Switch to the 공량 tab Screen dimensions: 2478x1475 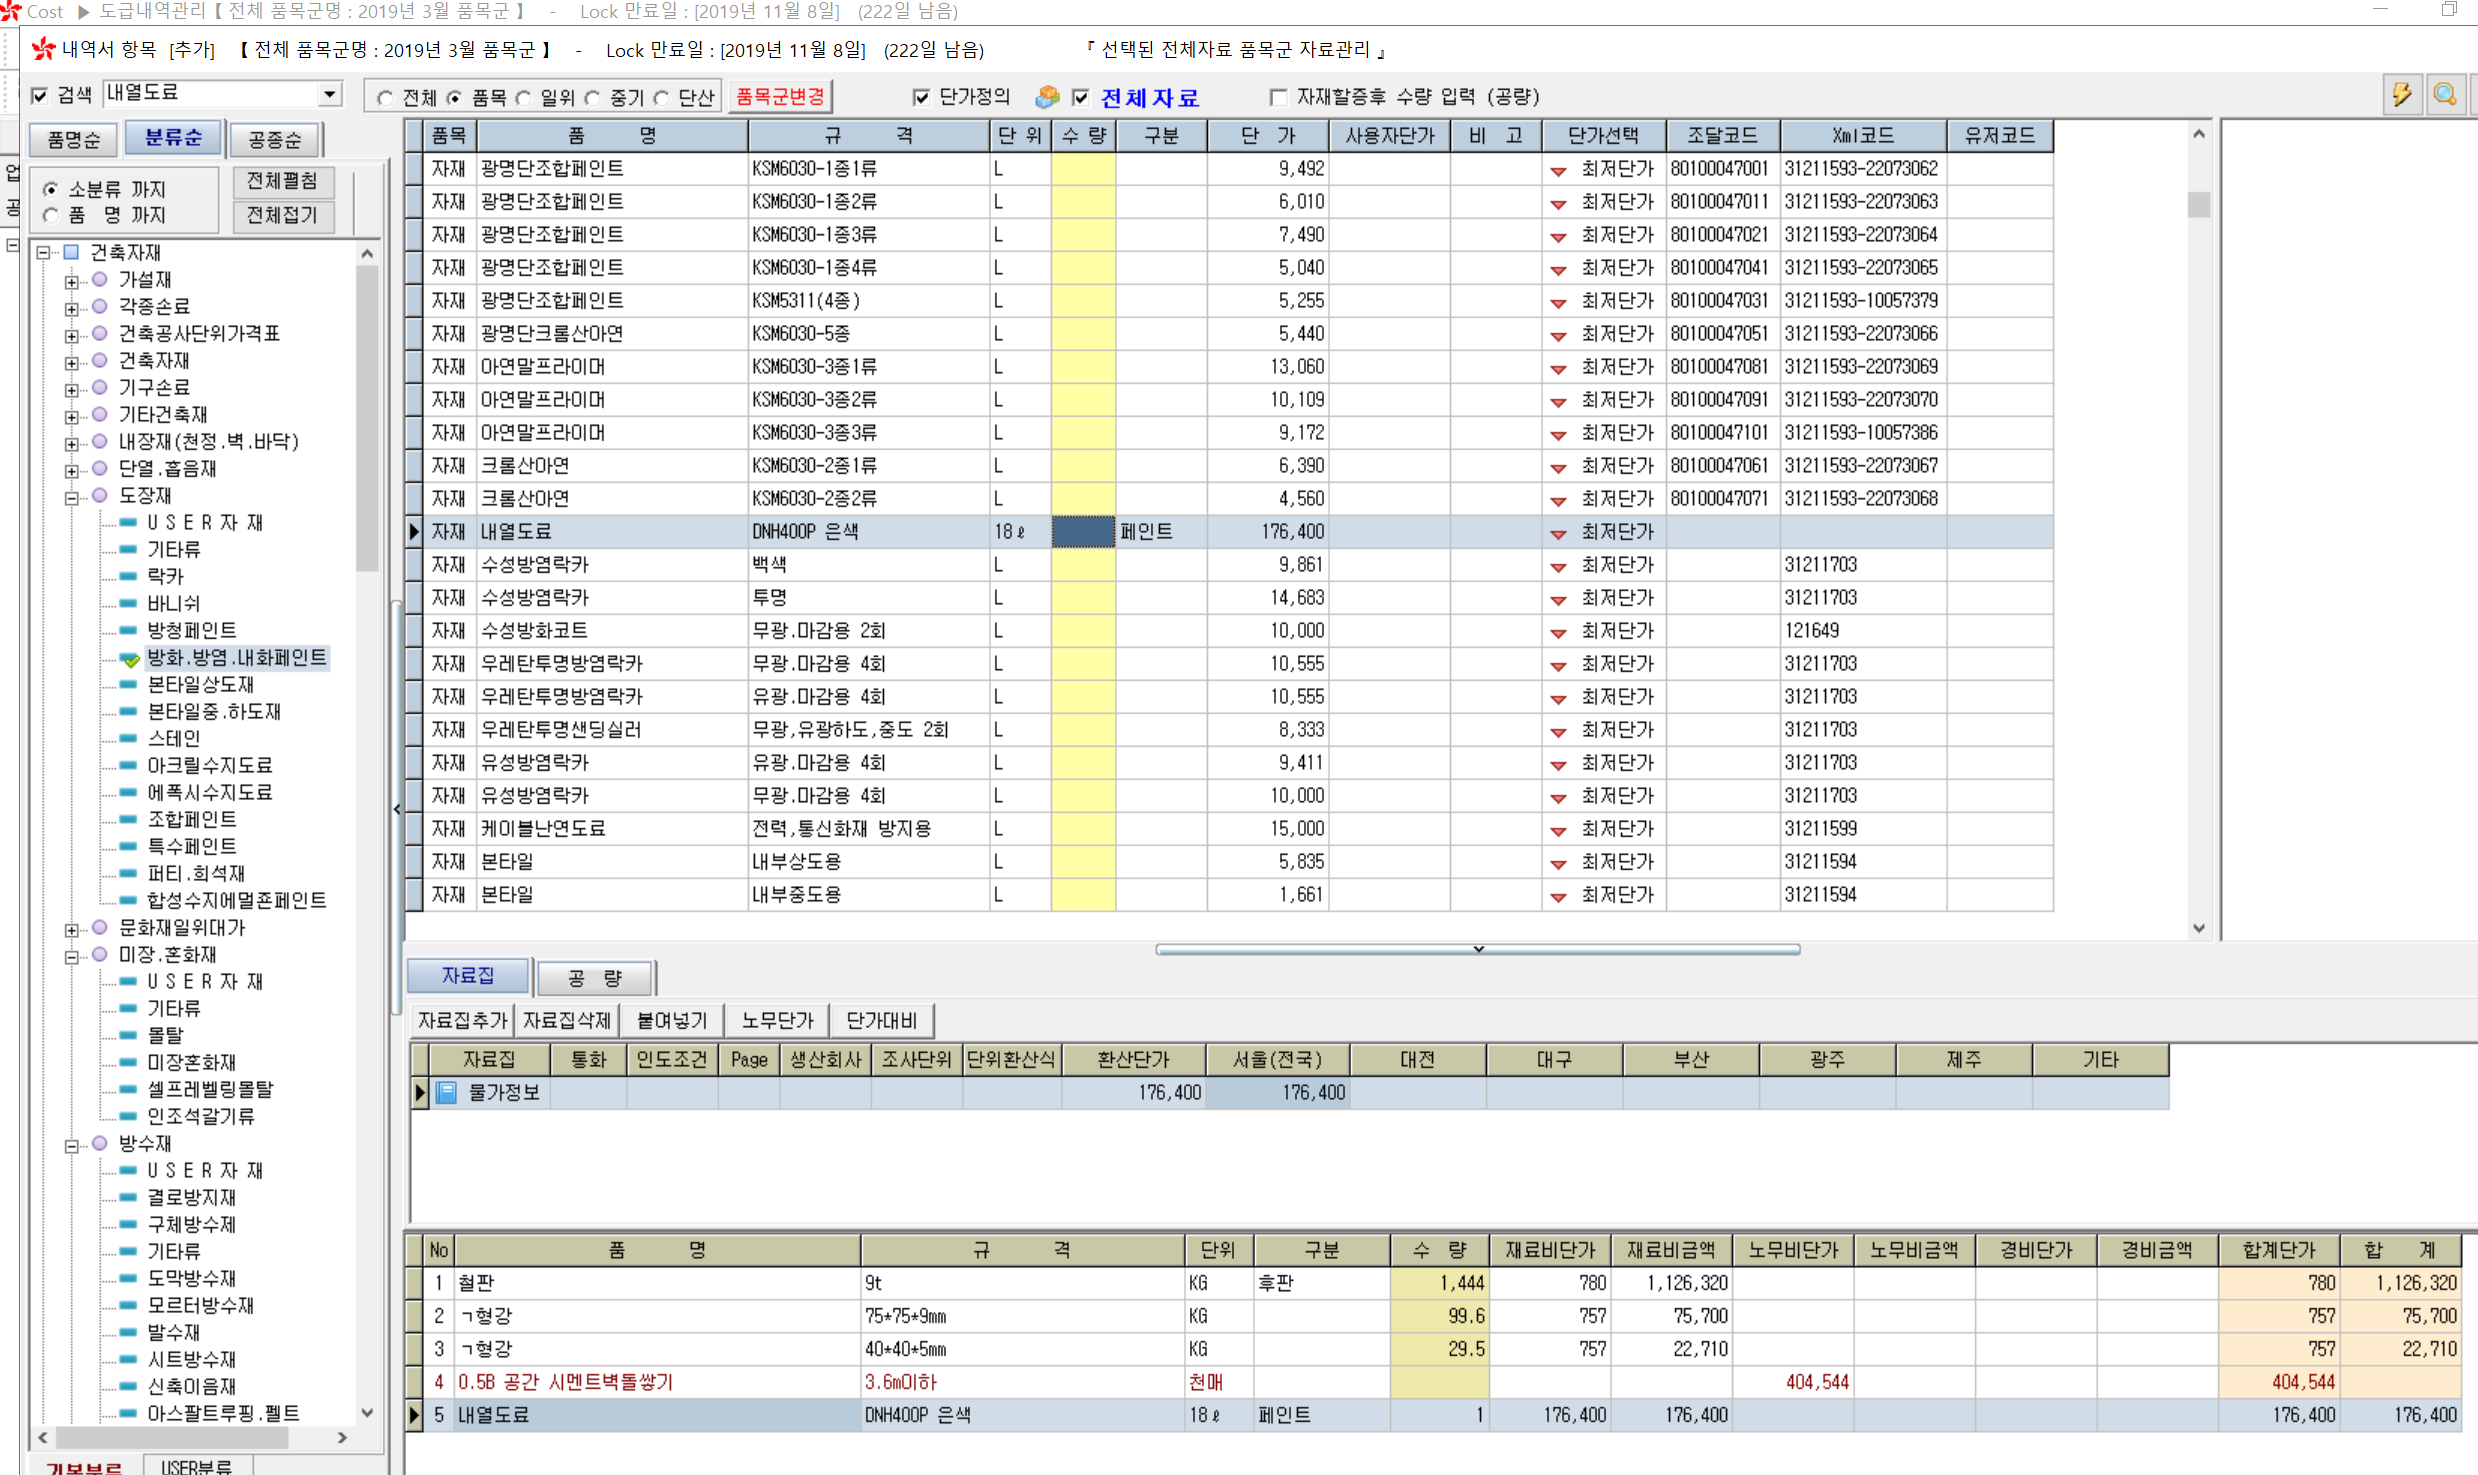click(595, 977)
